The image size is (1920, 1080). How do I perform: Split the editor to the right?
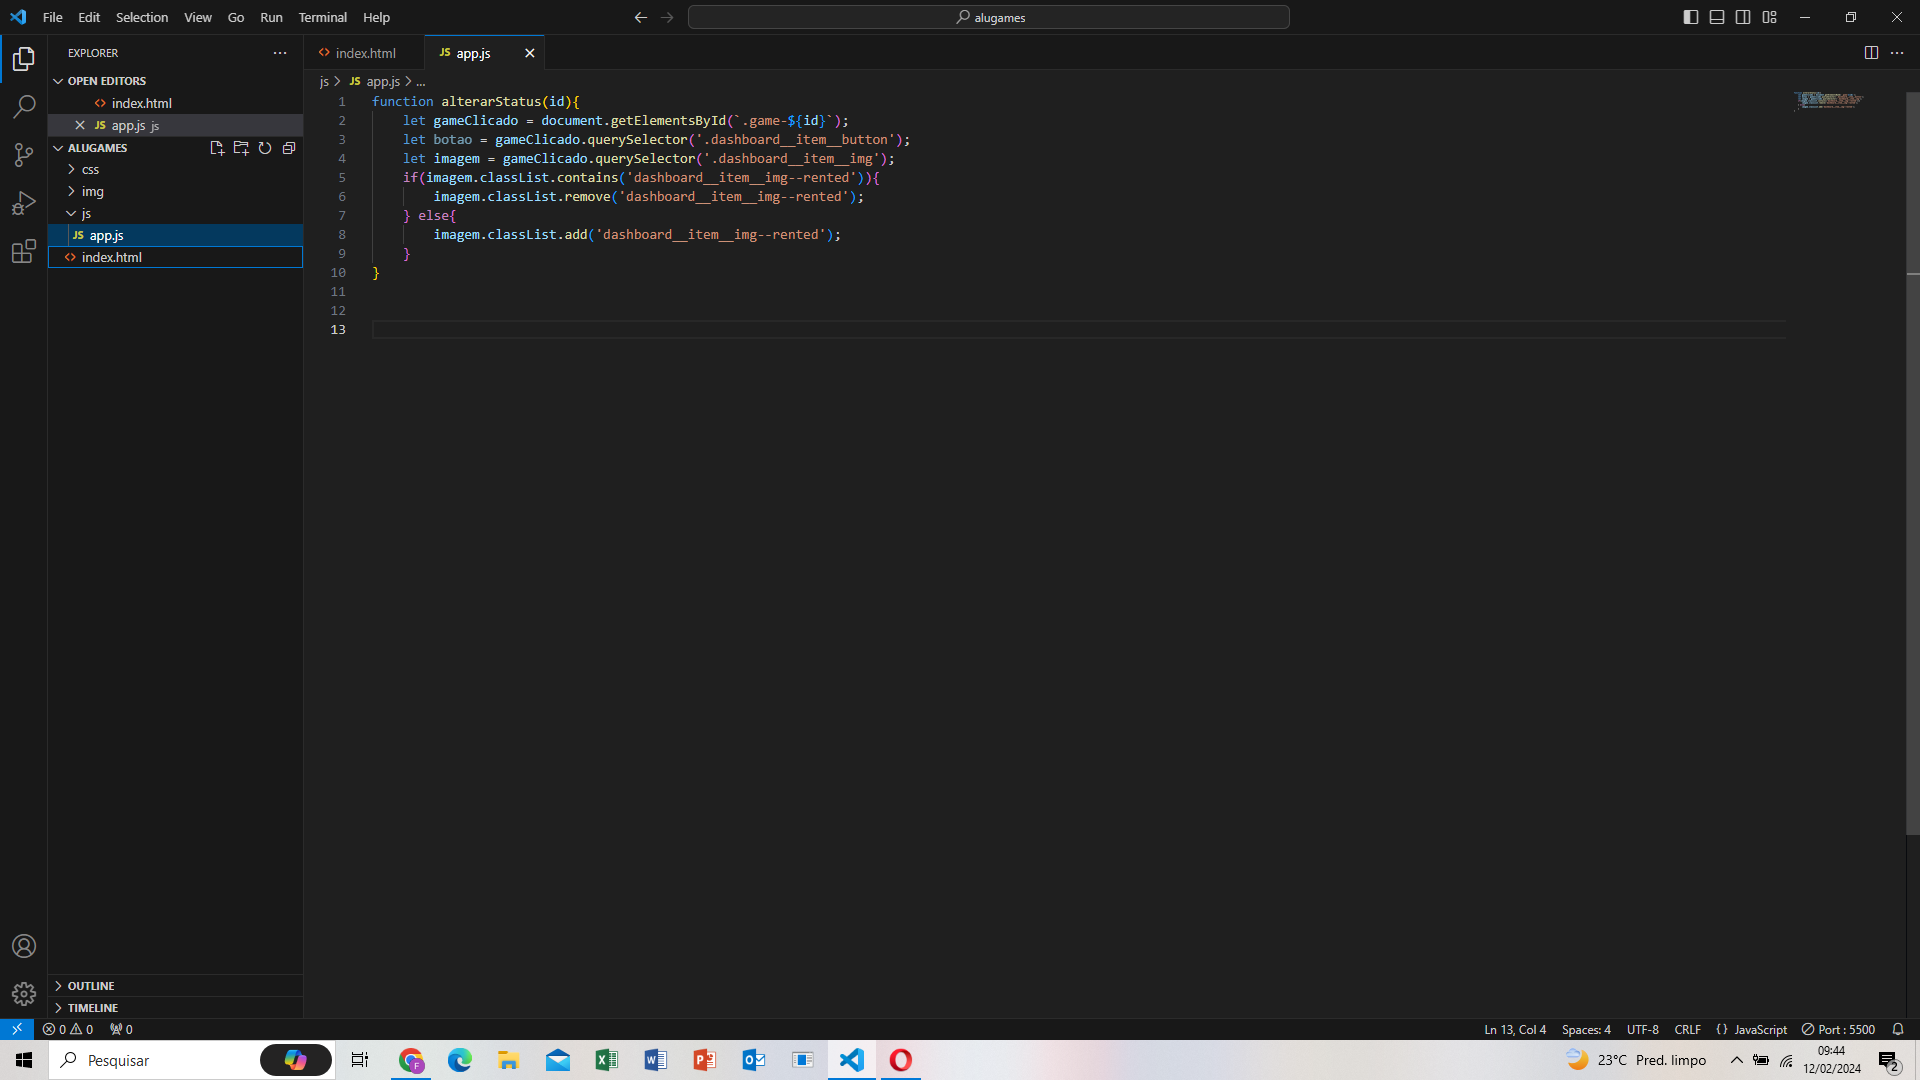[1871, 53]
